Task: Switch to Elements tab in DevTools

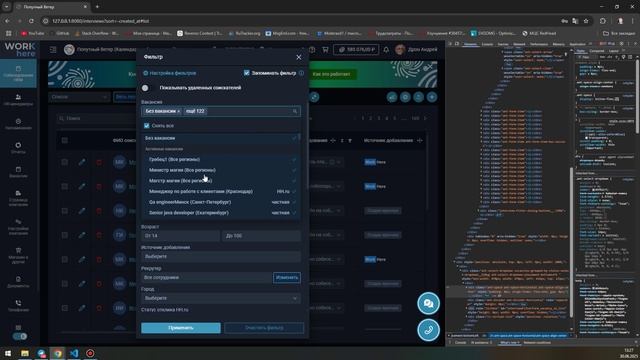Action: [x=470, y=44]
